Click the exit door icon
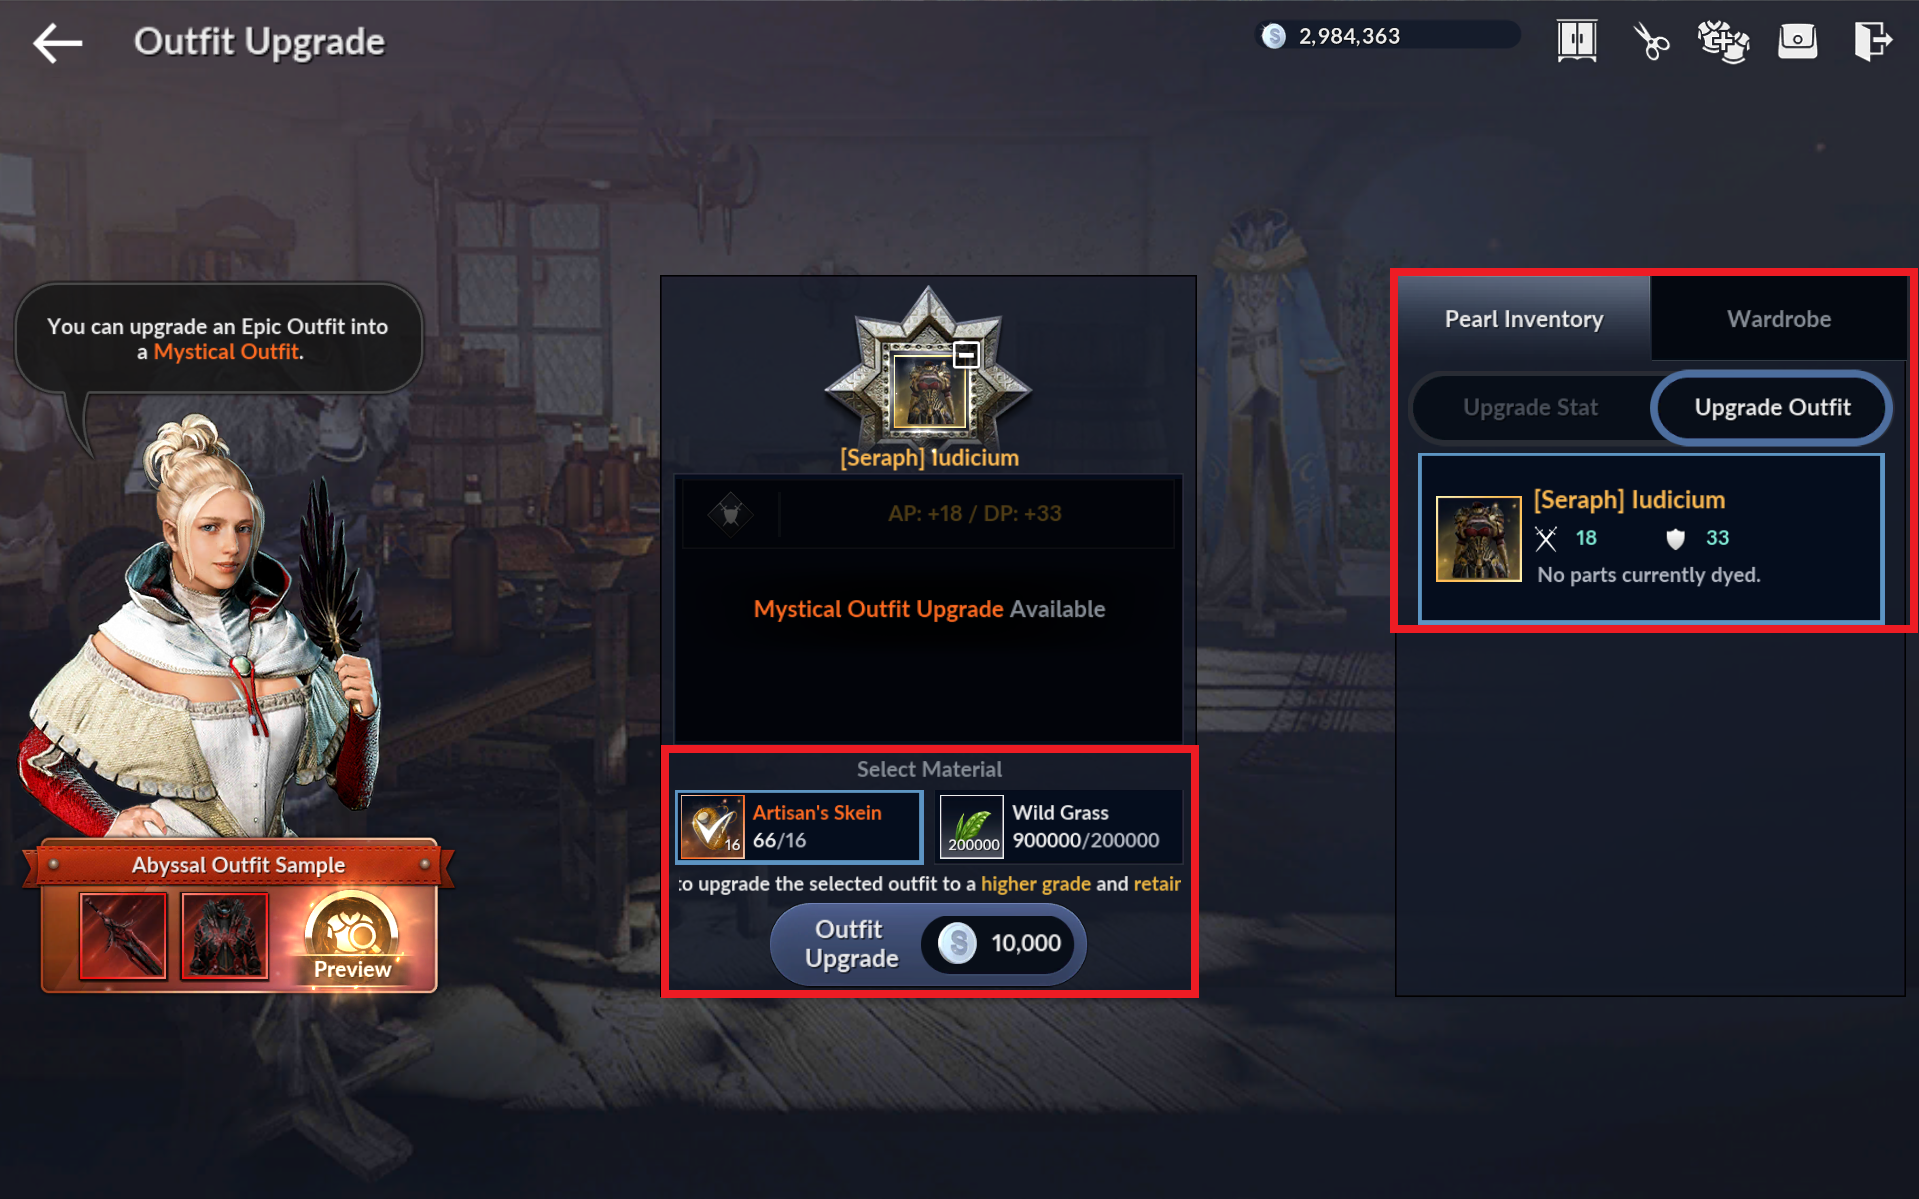 [x=1872, y=41]
